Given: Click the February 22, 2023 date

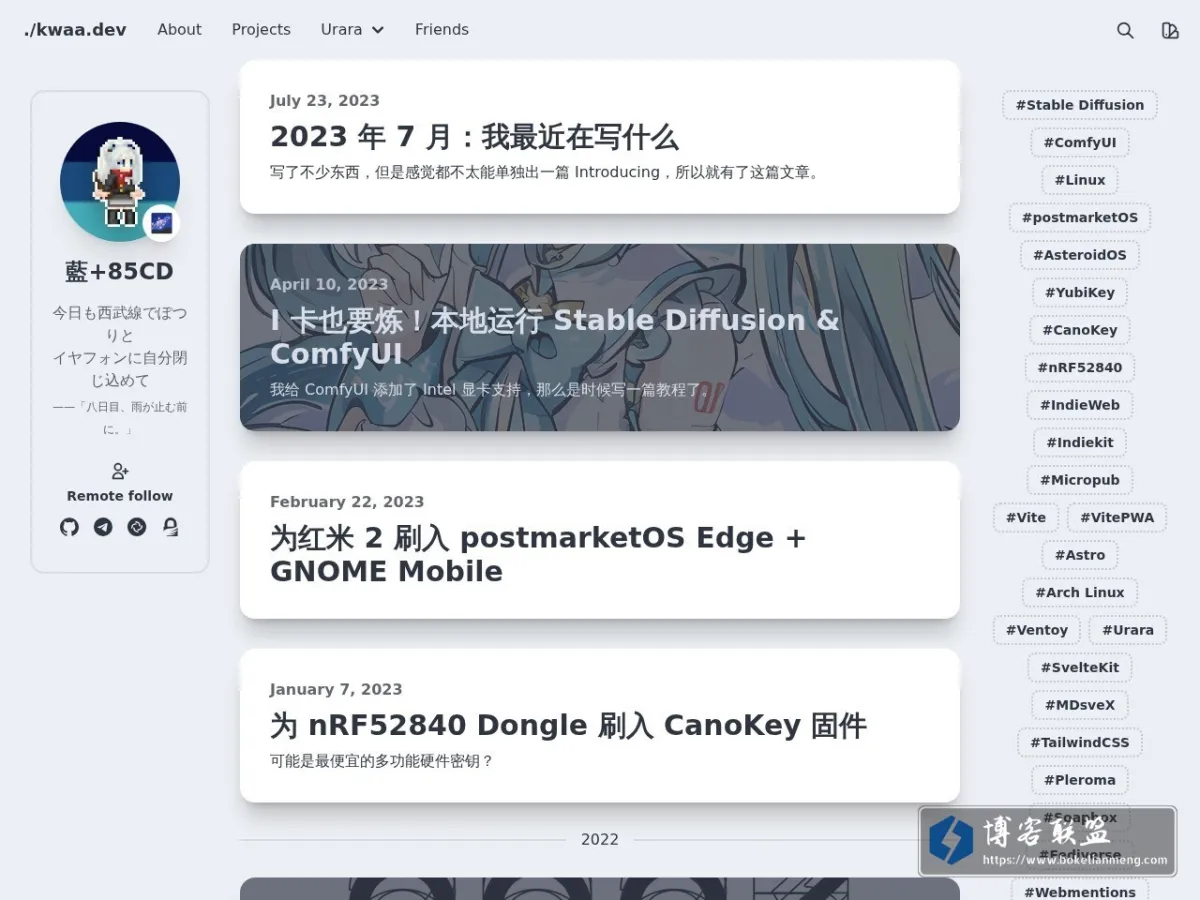Looking at the screenshot, I should 347,502.
